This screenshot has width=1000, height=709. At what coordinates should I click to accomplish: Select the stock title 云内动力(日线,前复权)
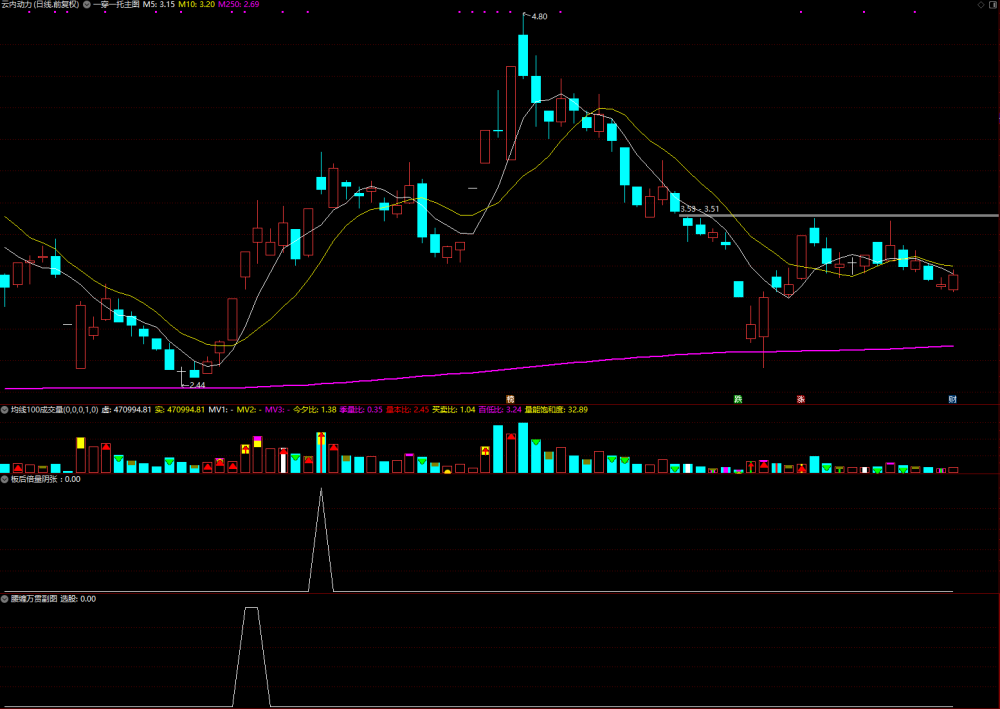tap(41, 4)
